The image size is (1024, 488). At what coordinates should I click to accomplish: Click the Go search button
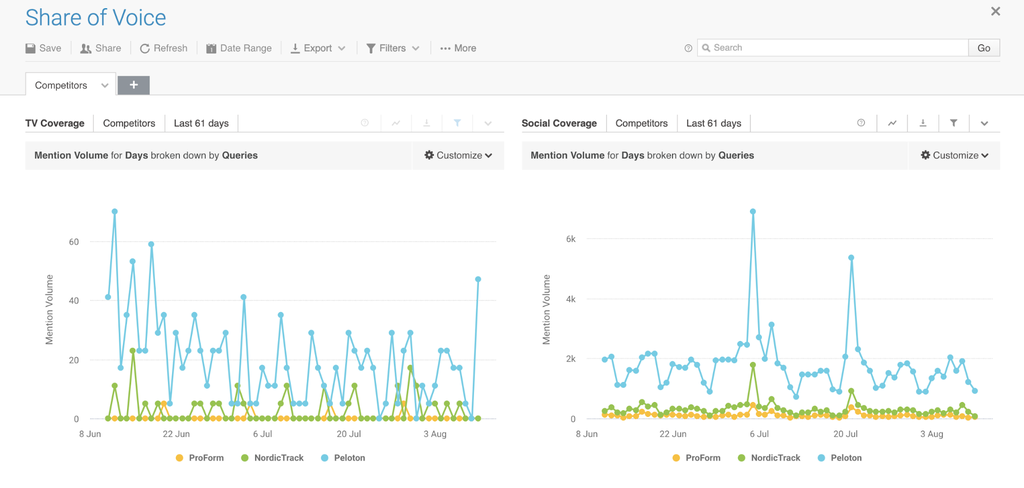click(983, 48)
